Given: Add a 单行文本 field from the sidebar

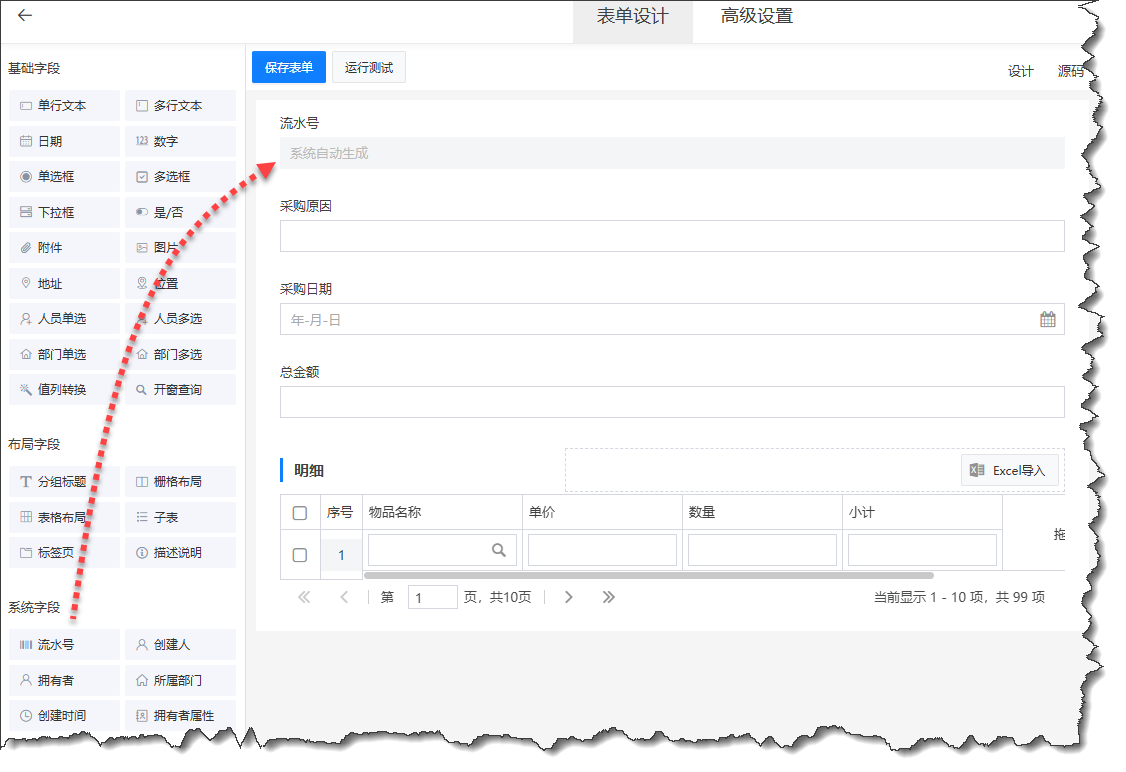Looking at the screenshot, I should pos(63,105).
